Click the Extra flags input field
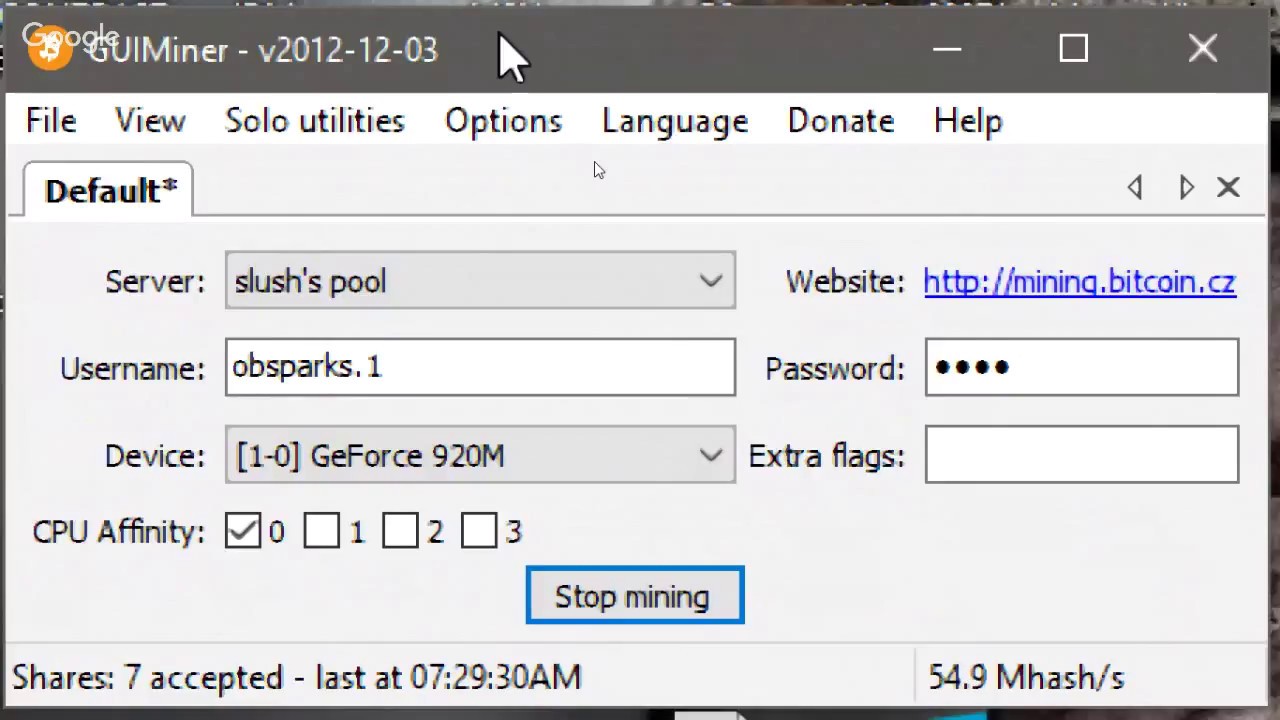Image resolution: width=1280 pixels, height=720 pixels. coord(1082,455)
